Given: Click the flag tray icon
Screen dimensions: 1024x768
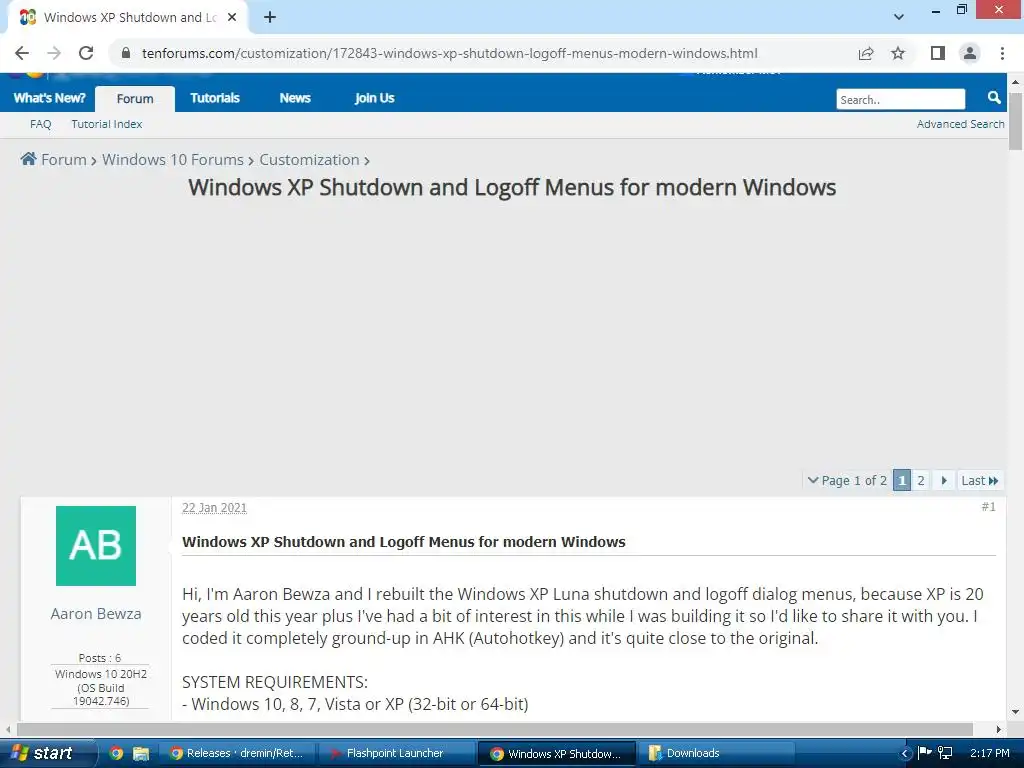Looking at the screenshot, I should 924,752.
